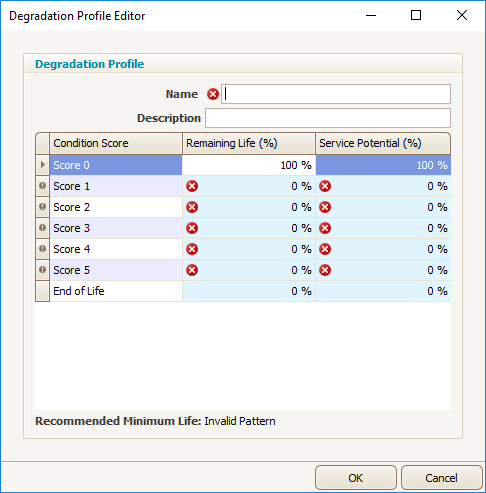Click the Service Potential (%) column header
The height and width of the screenshot is (493, 486).
(x=383, y=143)
